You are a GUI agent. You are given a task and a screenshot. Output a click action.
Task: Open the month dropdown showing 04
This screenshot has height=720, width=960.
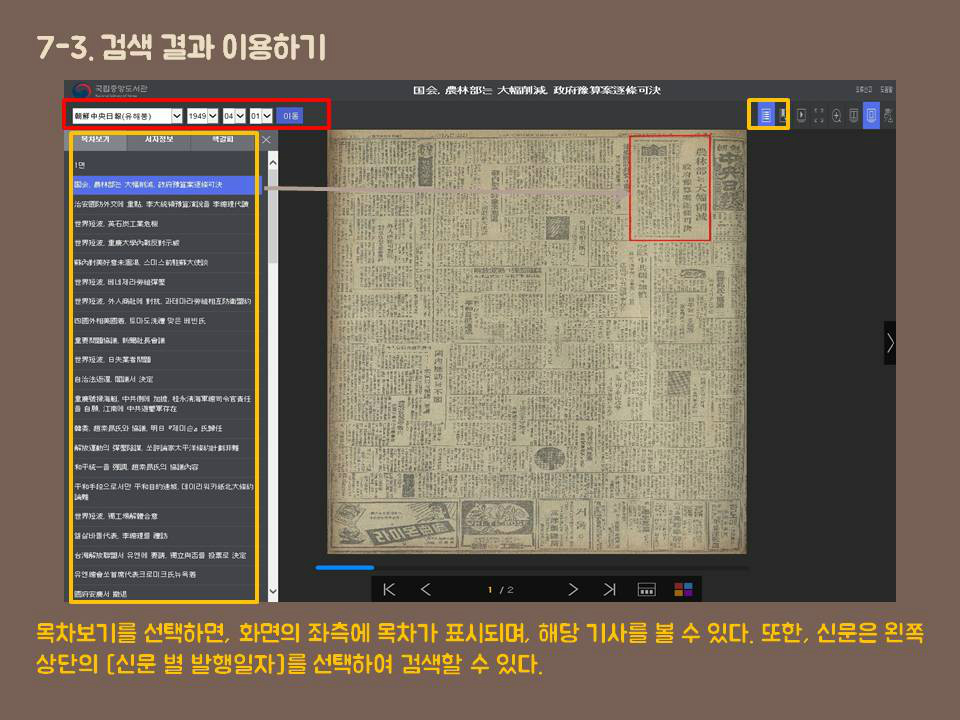pos(234,116)
